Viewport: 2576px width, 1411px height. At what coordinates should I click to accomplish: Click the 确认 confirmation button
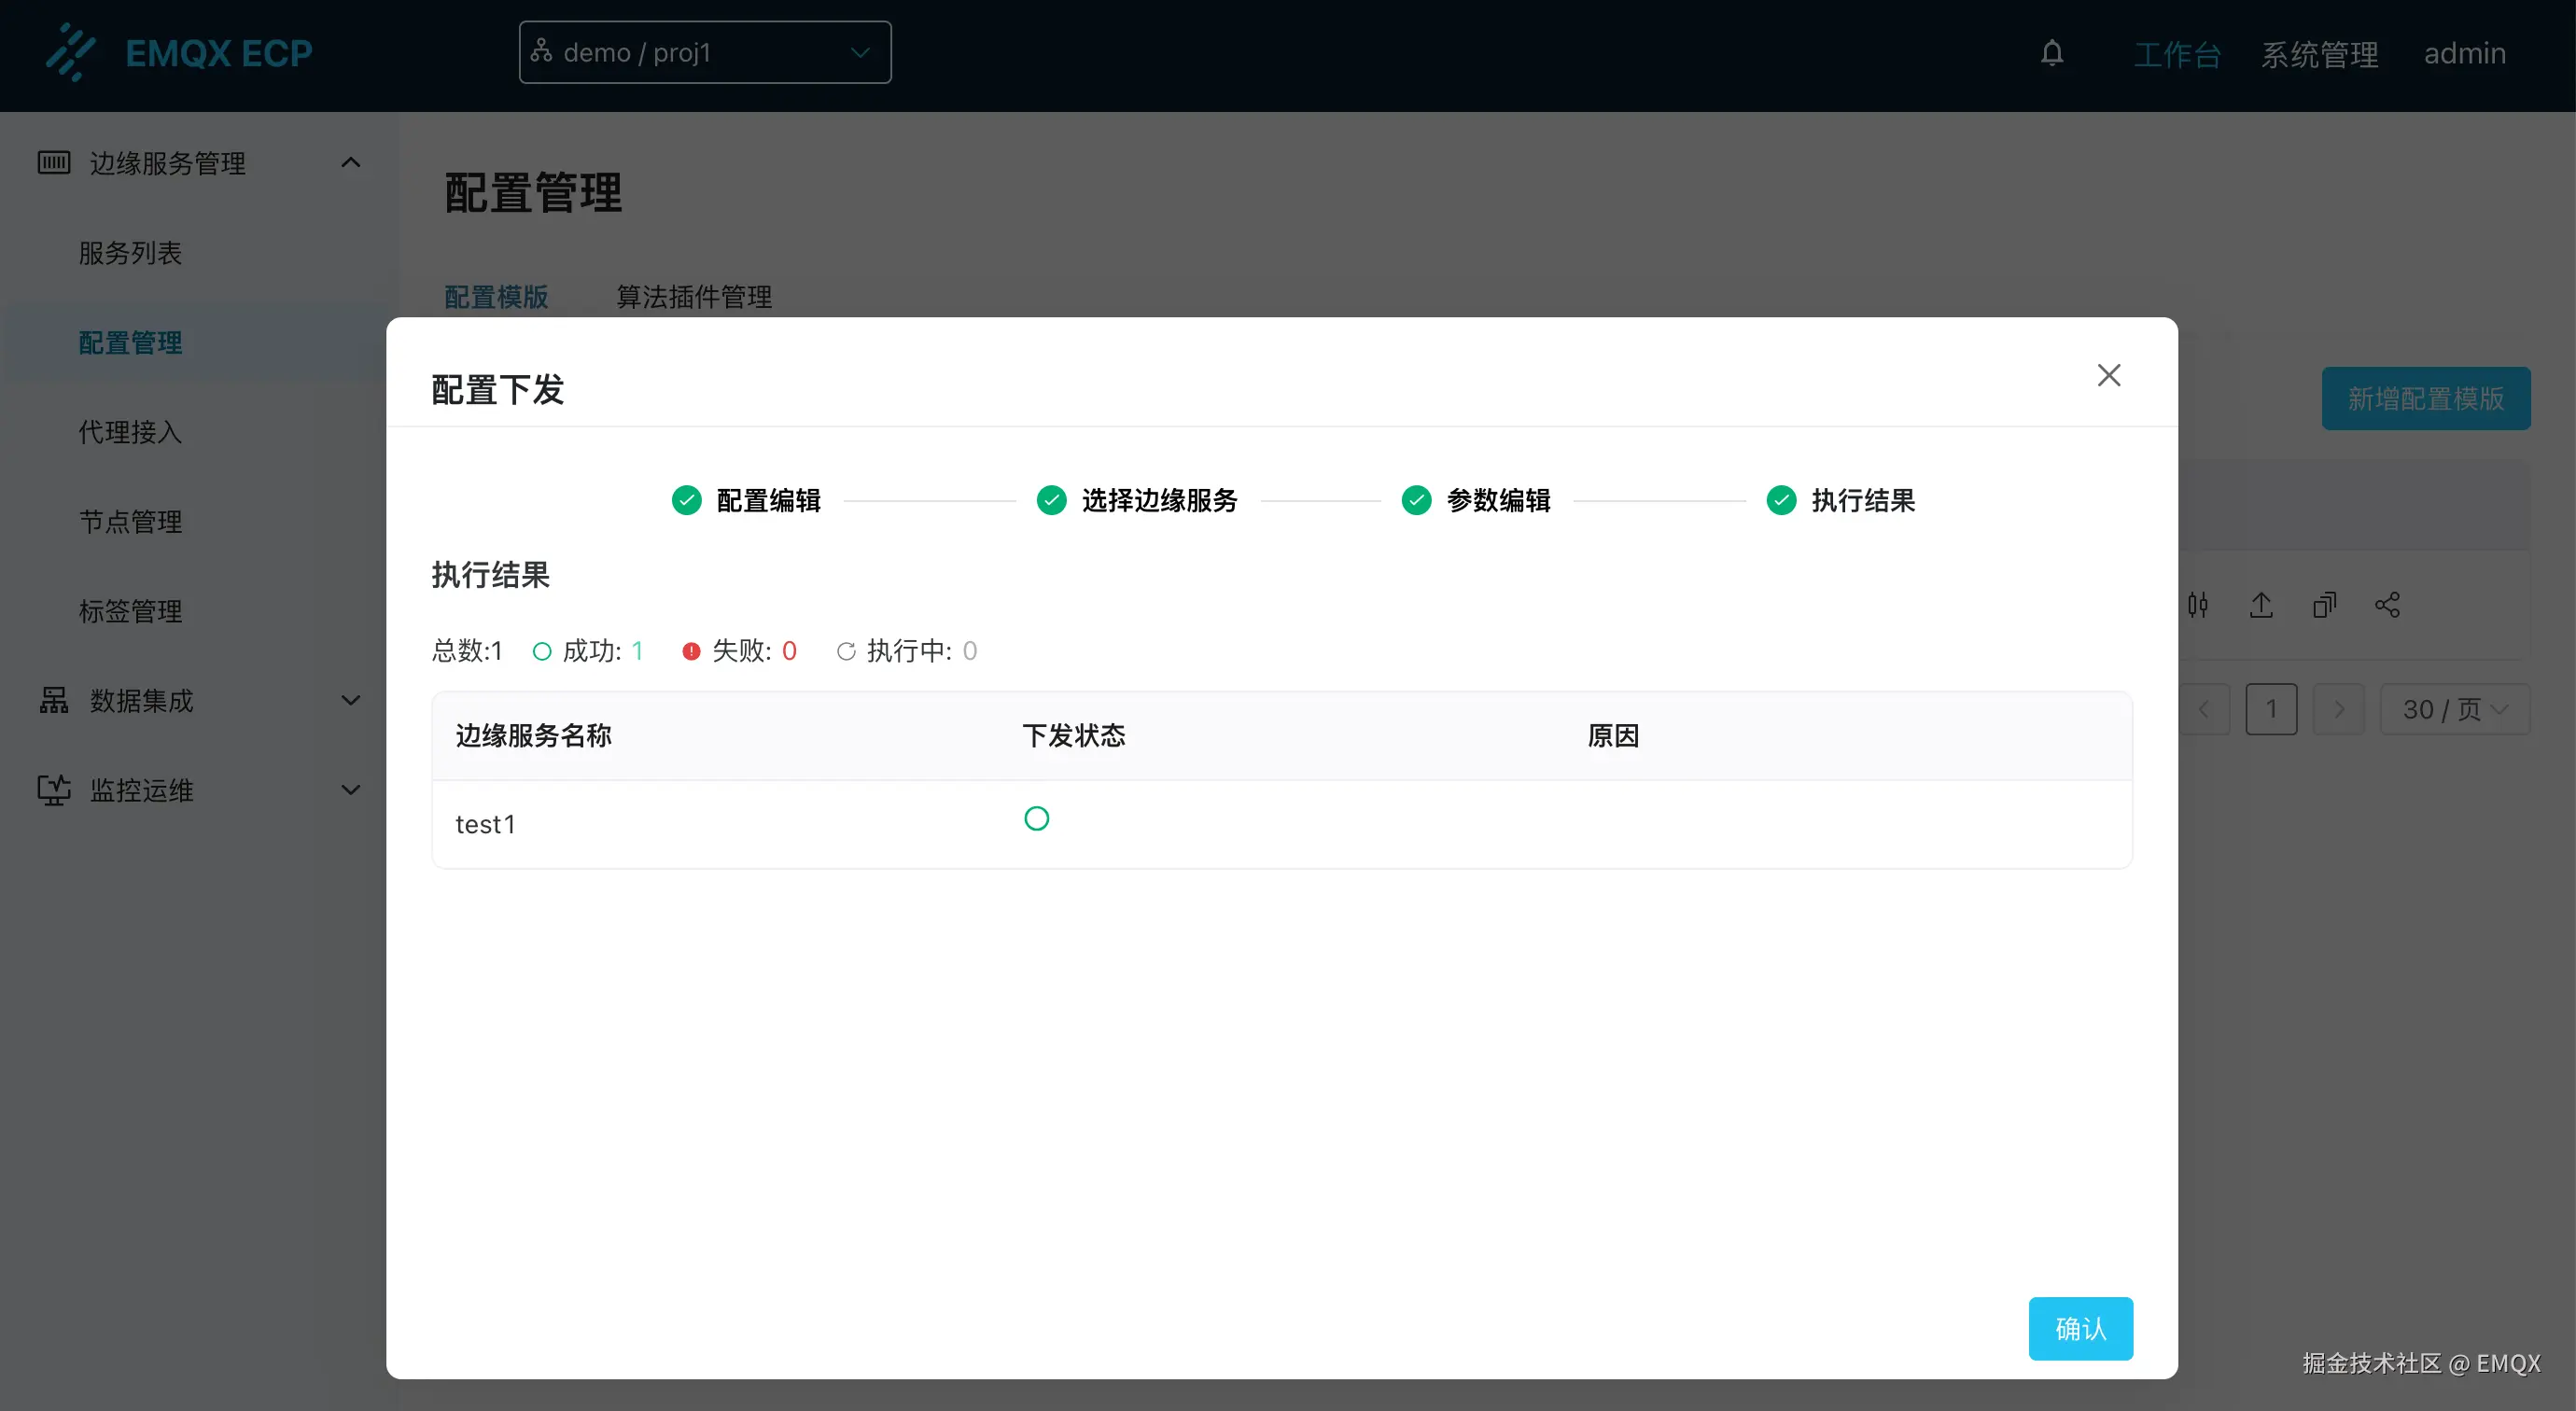(x=2081, y=1328)
